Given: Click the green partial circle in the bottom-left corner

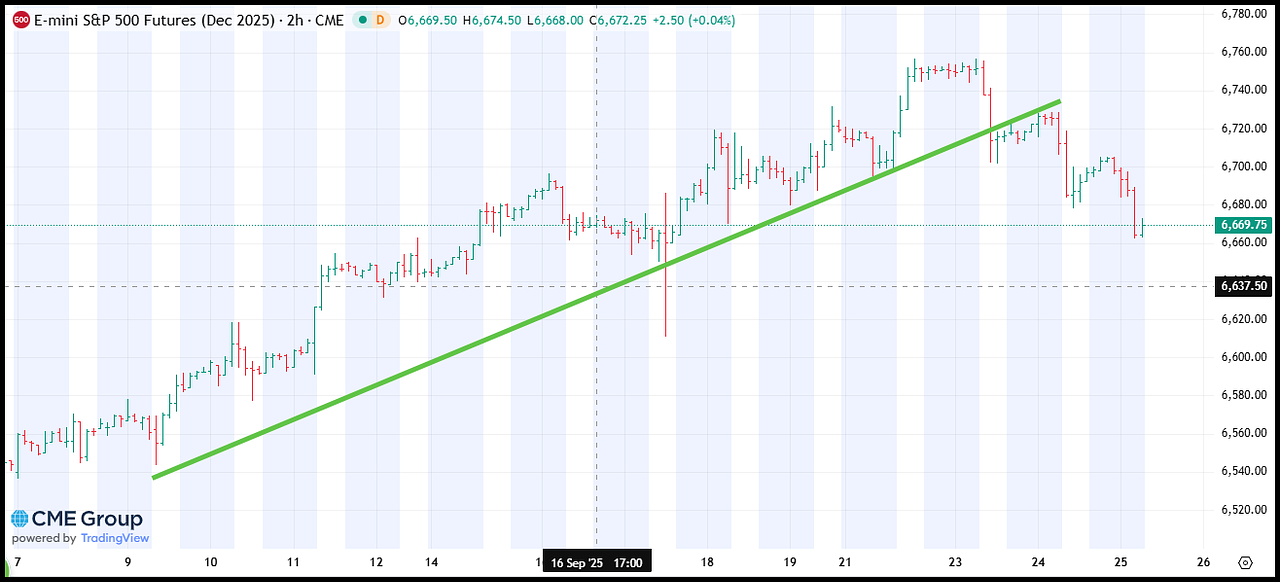Looking at the screenshot, I should pos(5,573).
